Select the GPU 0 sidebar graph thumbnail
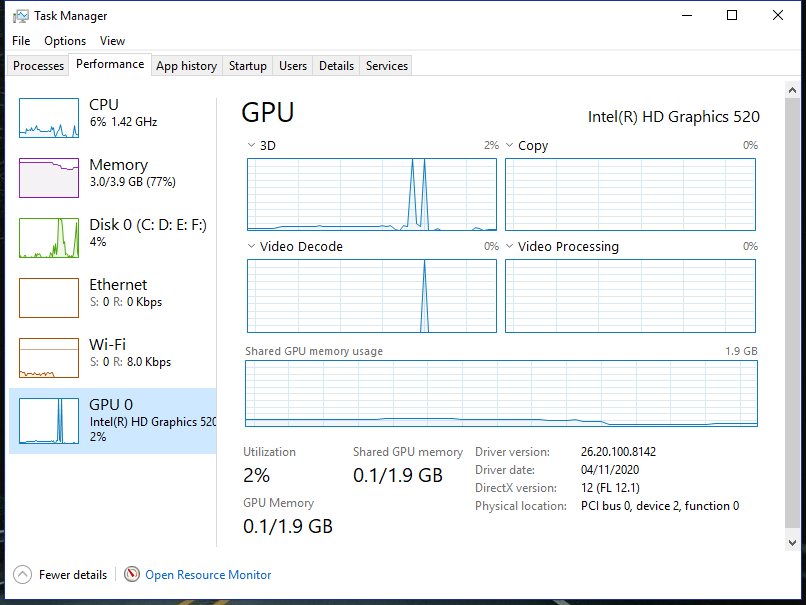The height and width of the screenshot is (605, 806). coord(49,420)
